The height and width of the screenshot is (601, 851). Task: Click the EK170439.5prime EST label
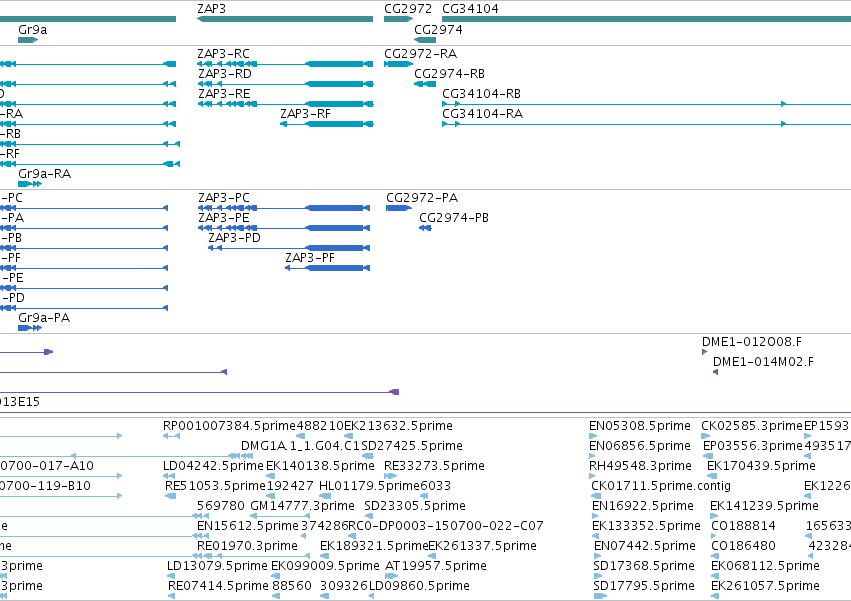click(x=761, y=466)
